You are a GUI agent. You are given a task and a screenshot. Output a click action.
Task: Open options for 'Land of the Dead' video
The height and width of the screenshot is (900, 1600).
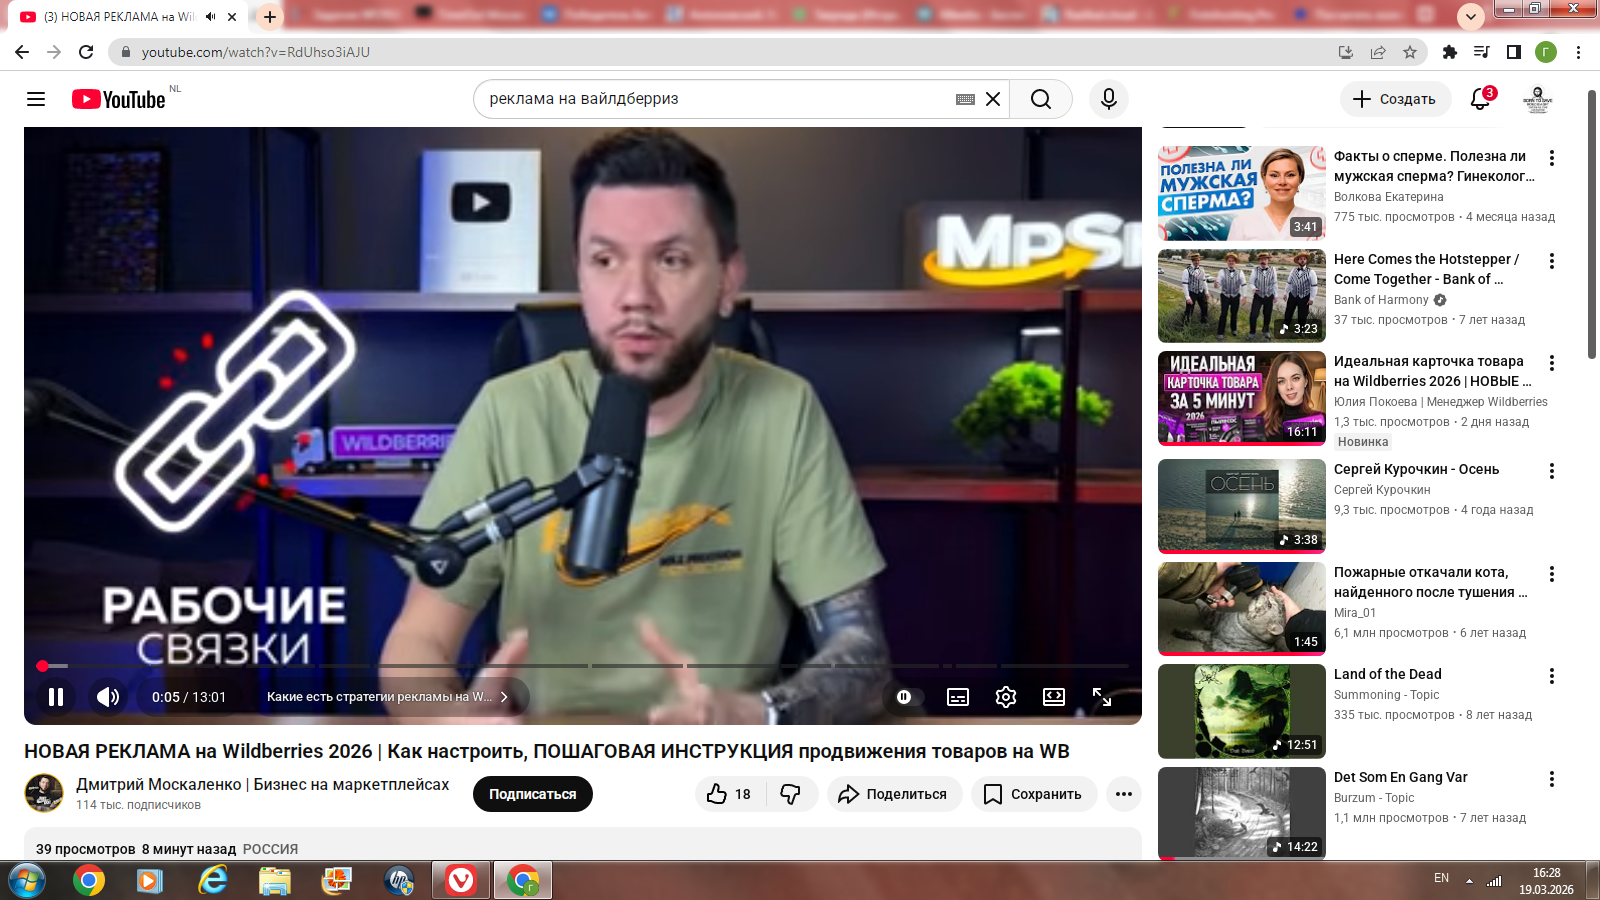tap(1552, 676)
